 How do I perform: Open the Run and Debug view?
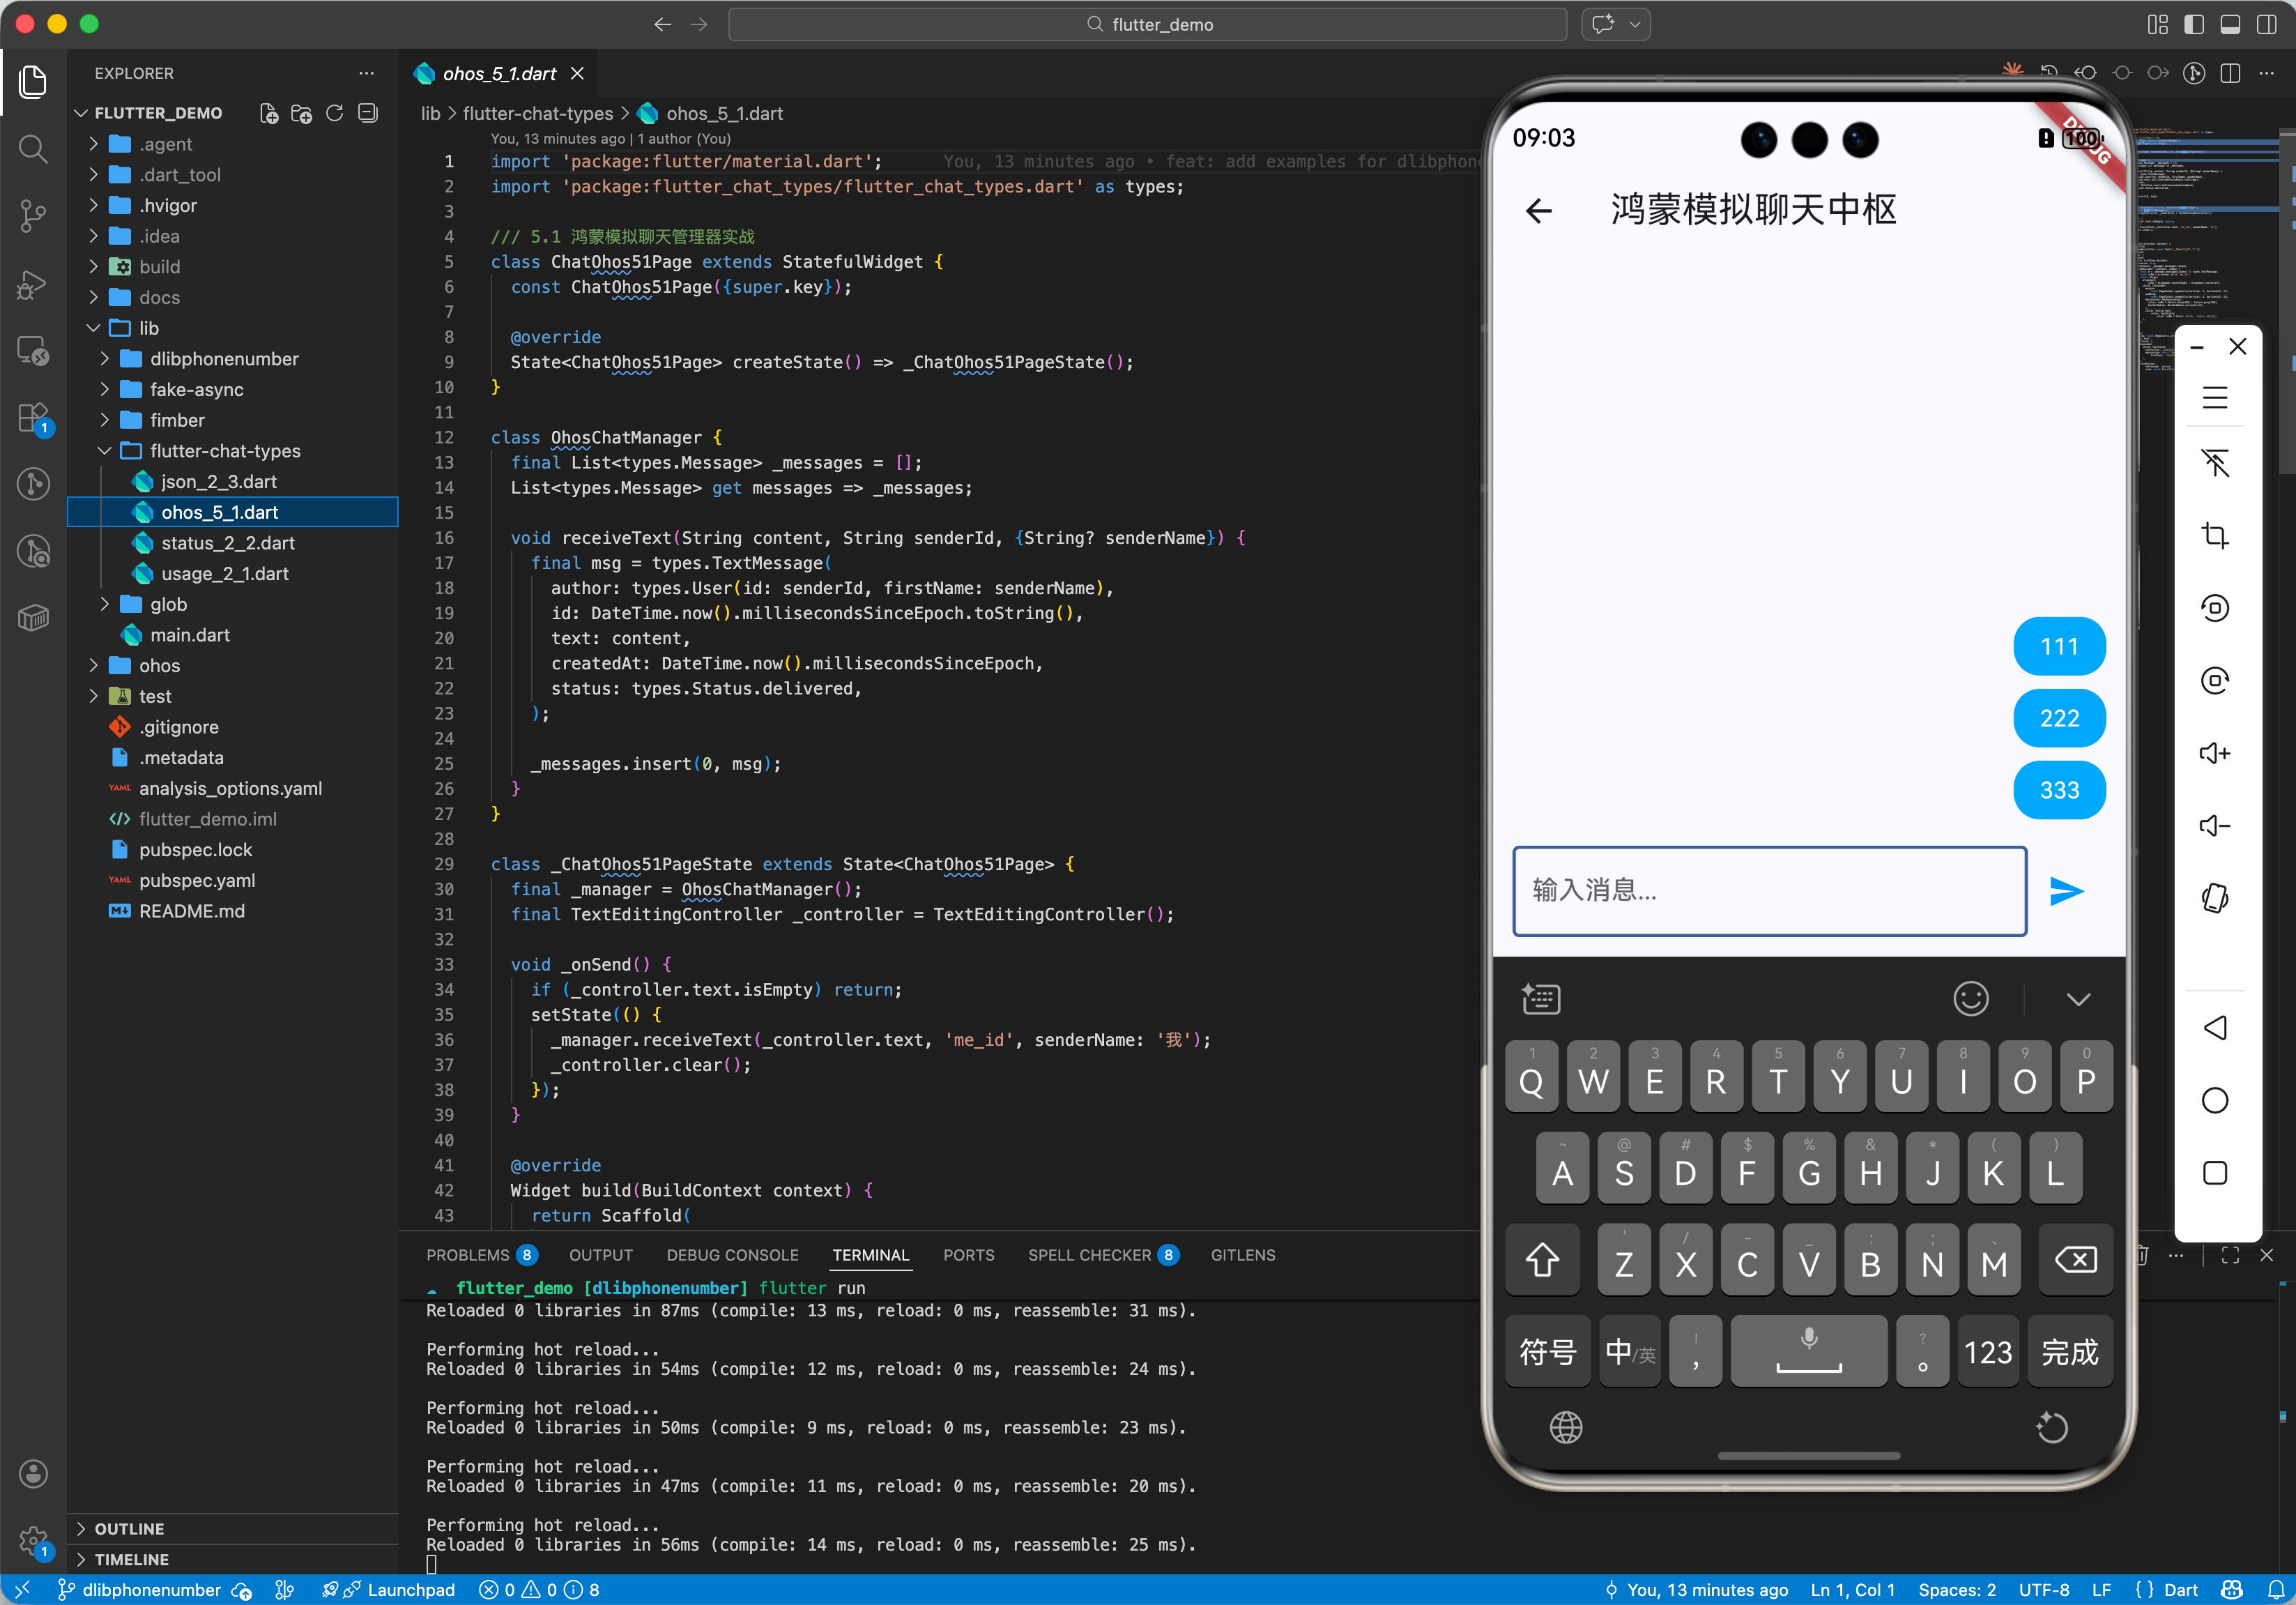click(x=33, y=283)
